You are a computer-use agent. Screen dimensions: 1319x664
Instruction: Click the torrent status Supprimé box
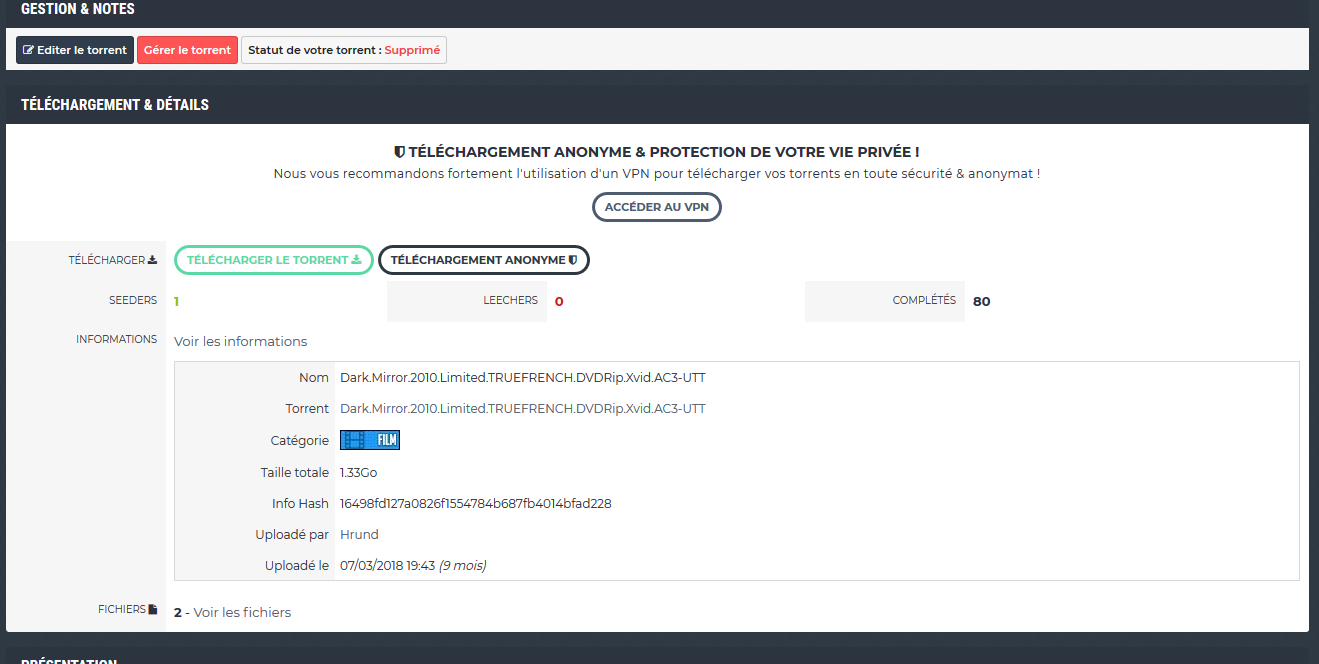(x=343, y=50)
